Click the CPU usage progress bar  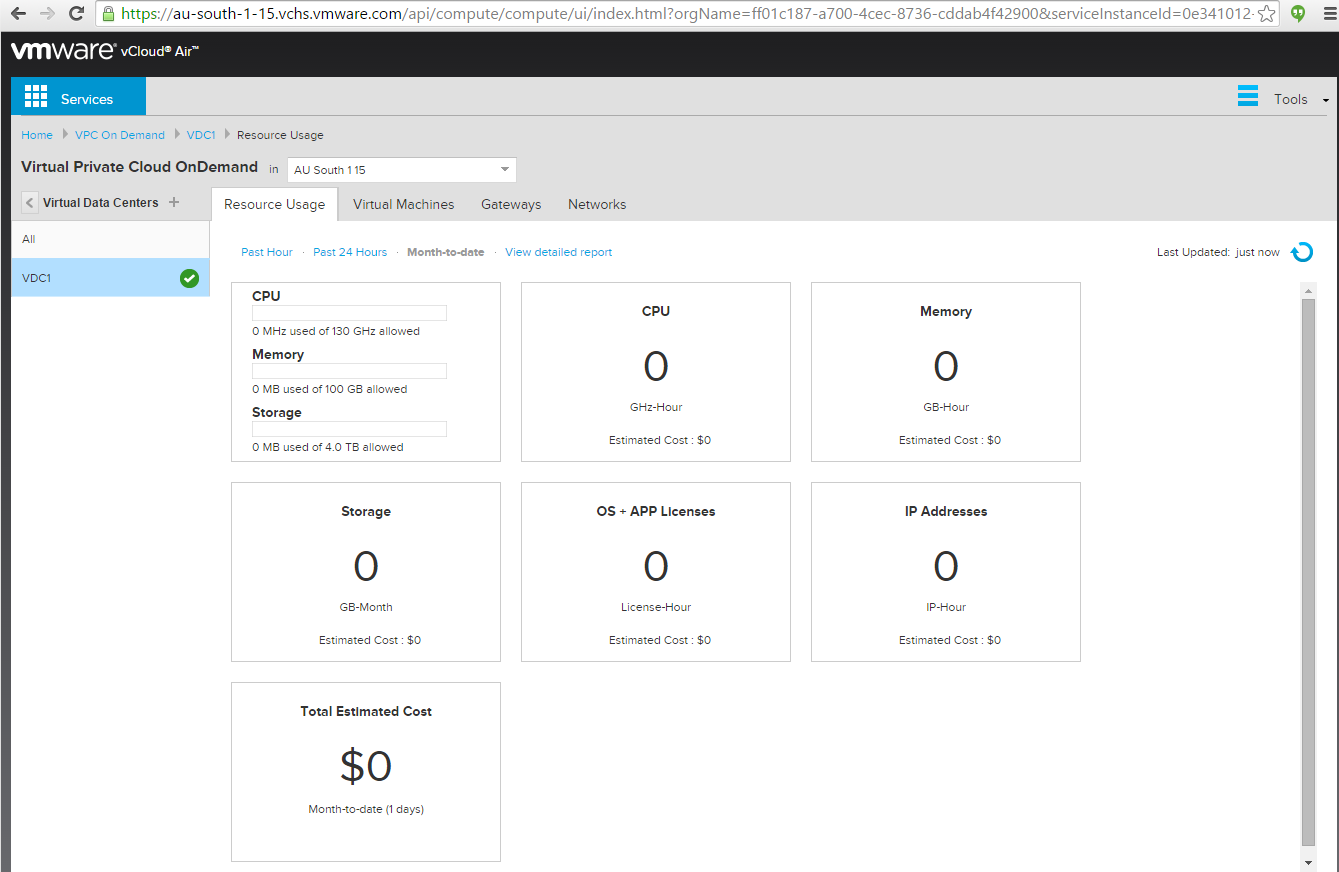click(x=349, y=313)
